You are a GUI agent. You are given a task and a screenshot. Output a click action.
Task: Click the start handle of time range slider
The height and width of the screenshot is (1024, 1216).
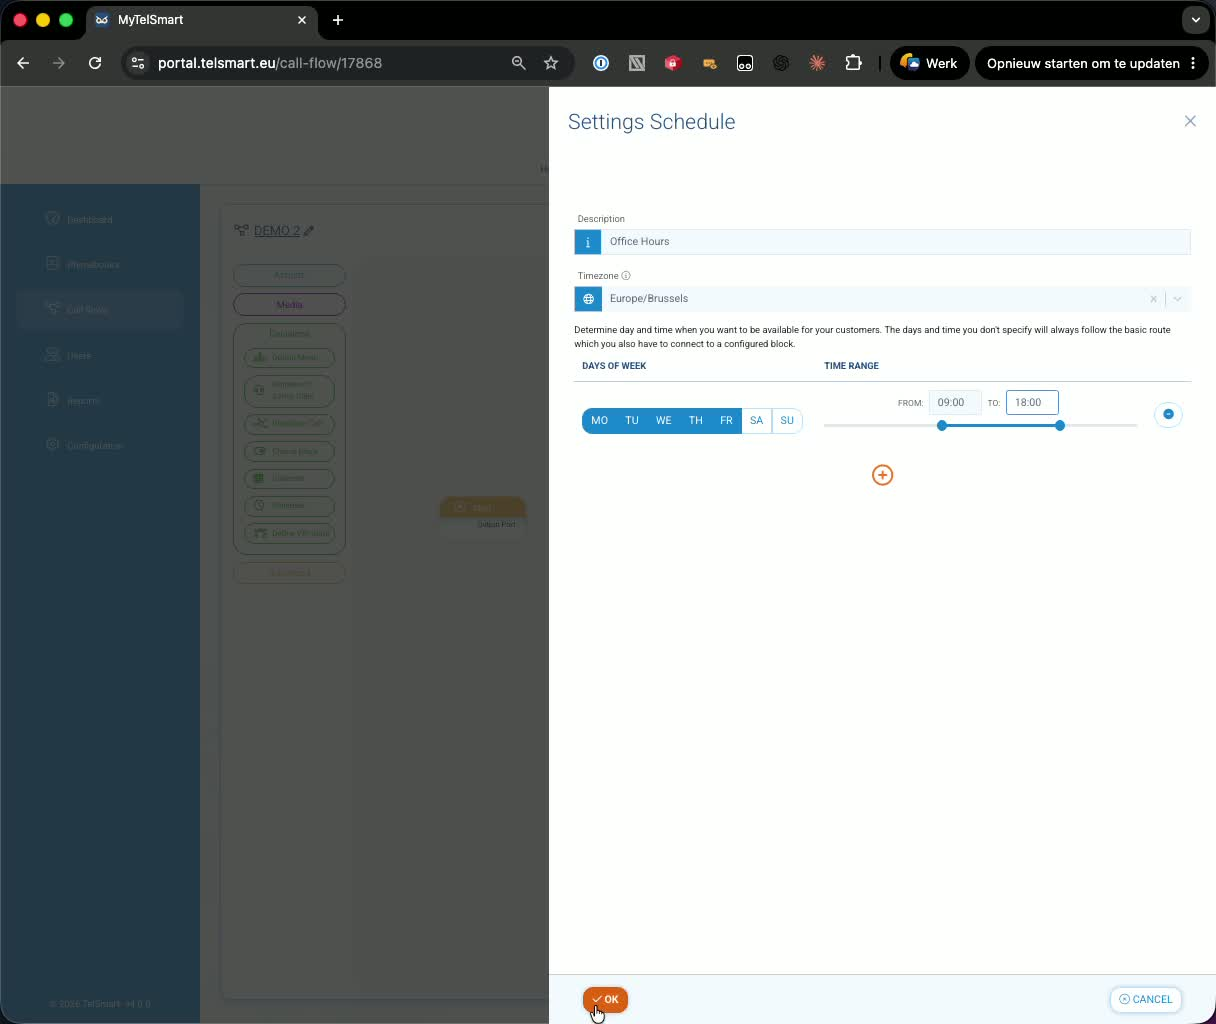(942, 426)
